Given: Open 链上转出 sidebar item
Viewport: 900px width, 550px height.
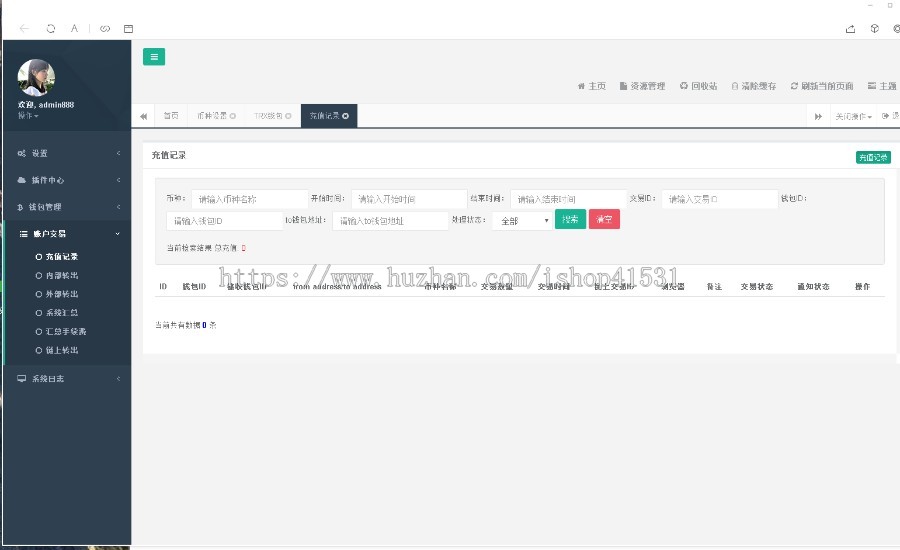Looking at the screenshot, I should [61, 350].
